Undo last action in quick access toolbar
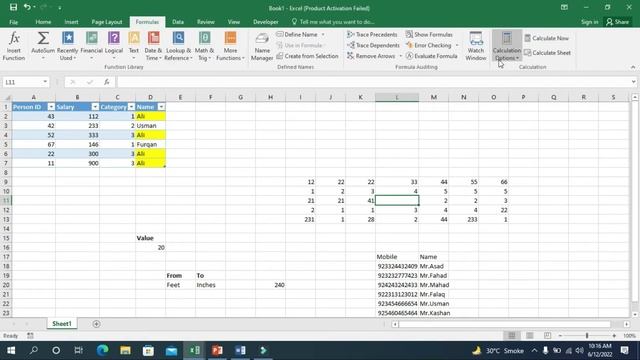The height and width of the screenshot is (360, 640). (27, 7)
